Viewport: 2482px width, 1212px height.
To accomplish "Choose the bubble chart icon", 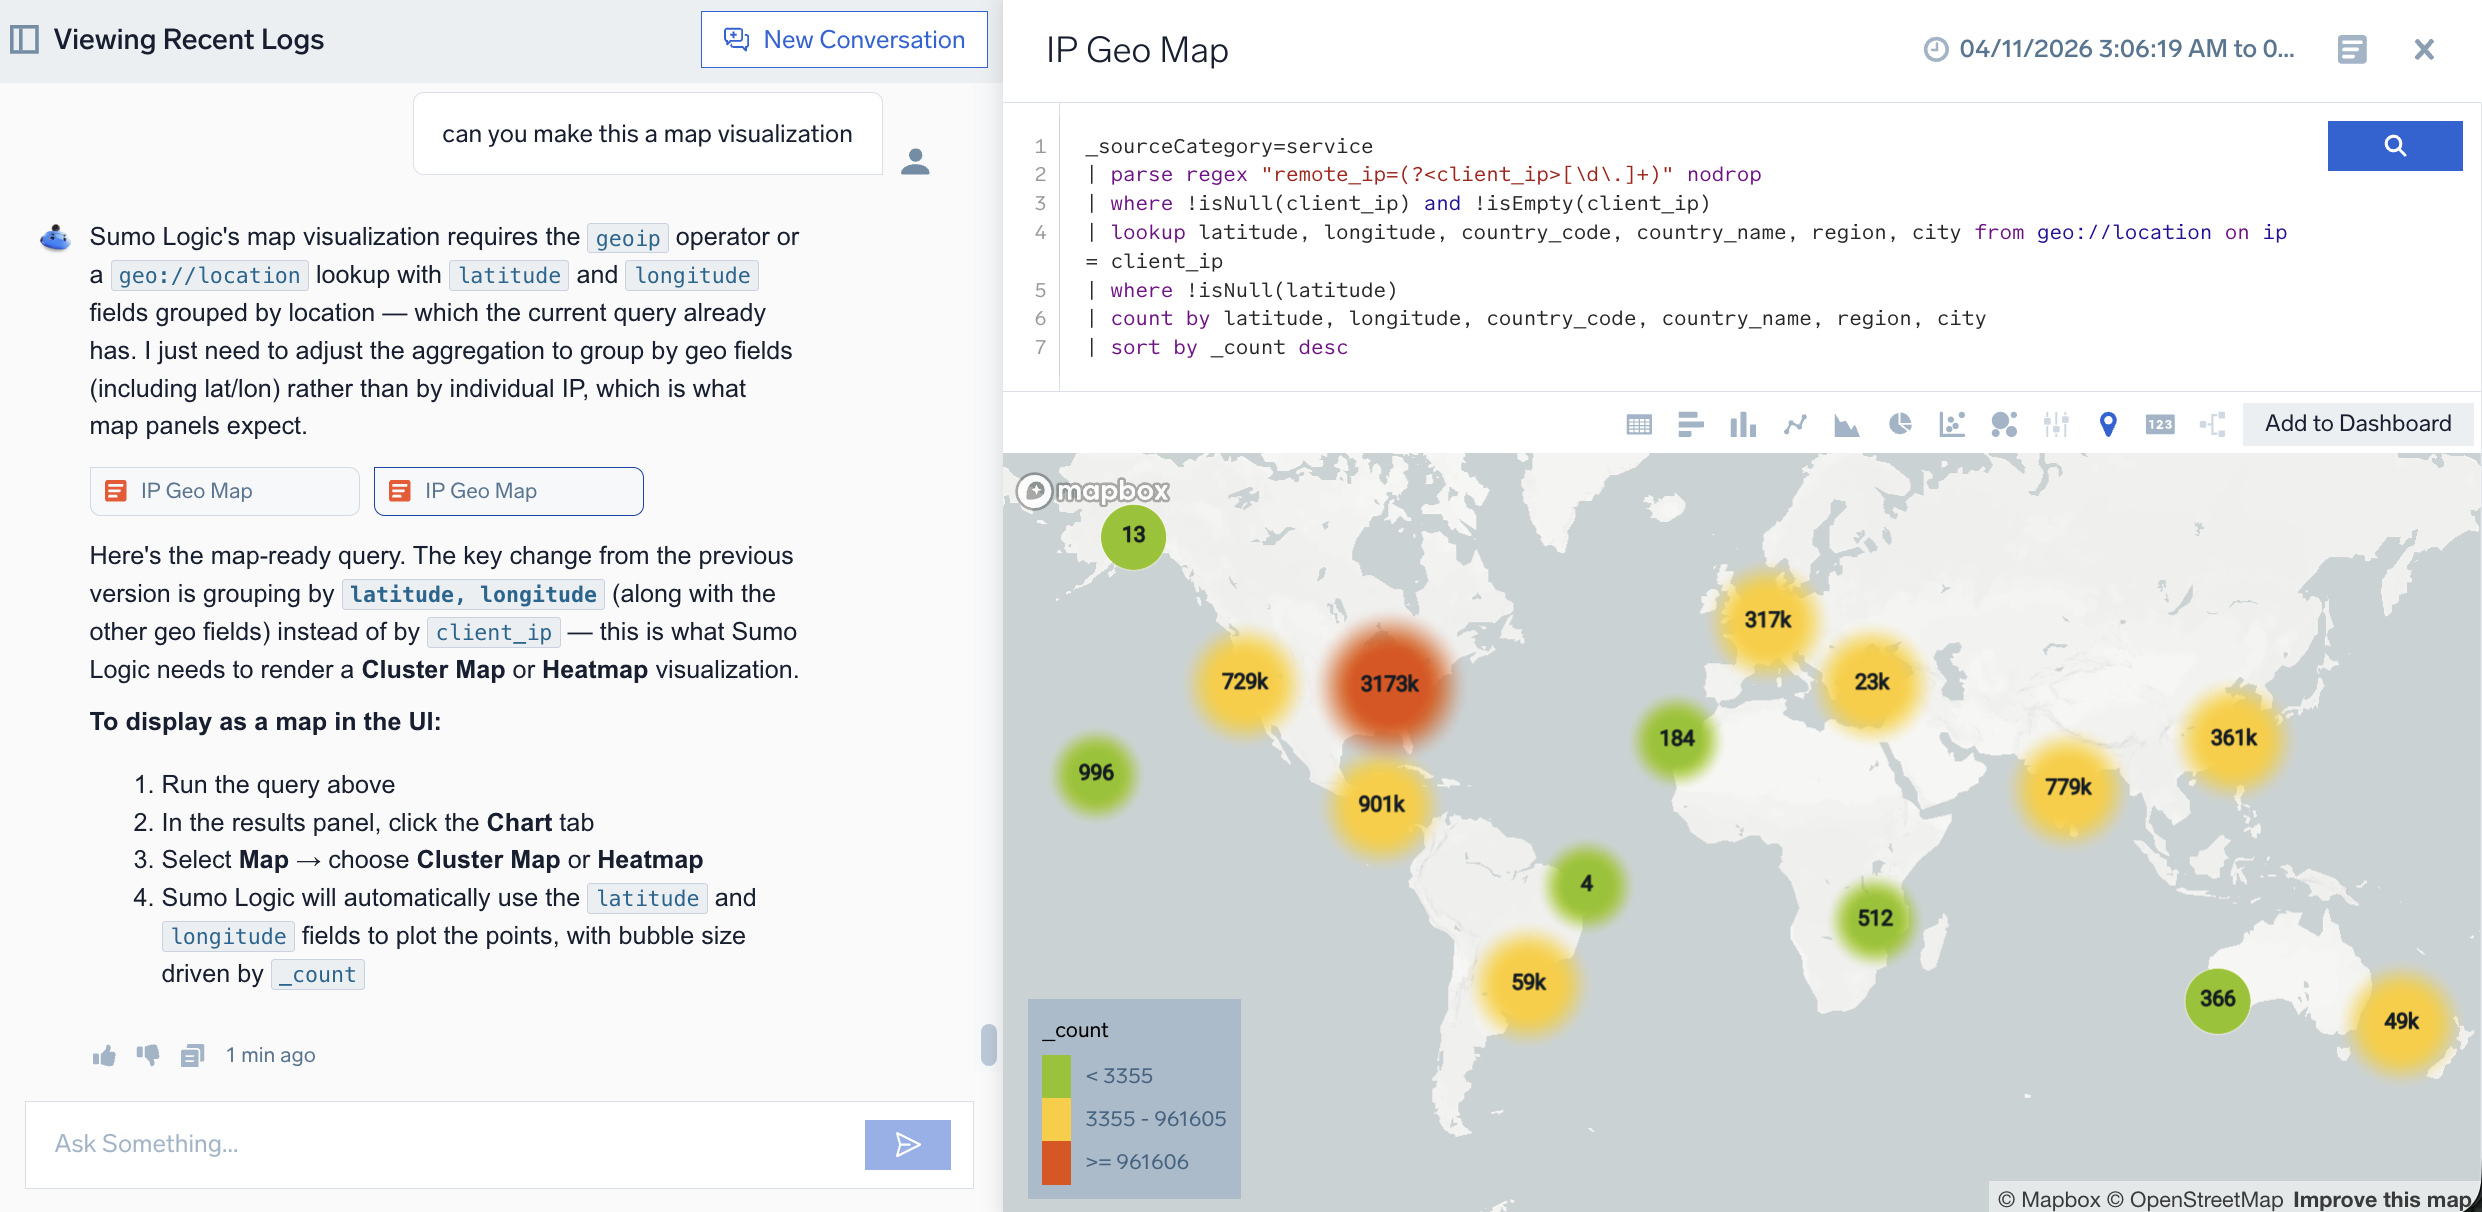I will (2004, 425).
